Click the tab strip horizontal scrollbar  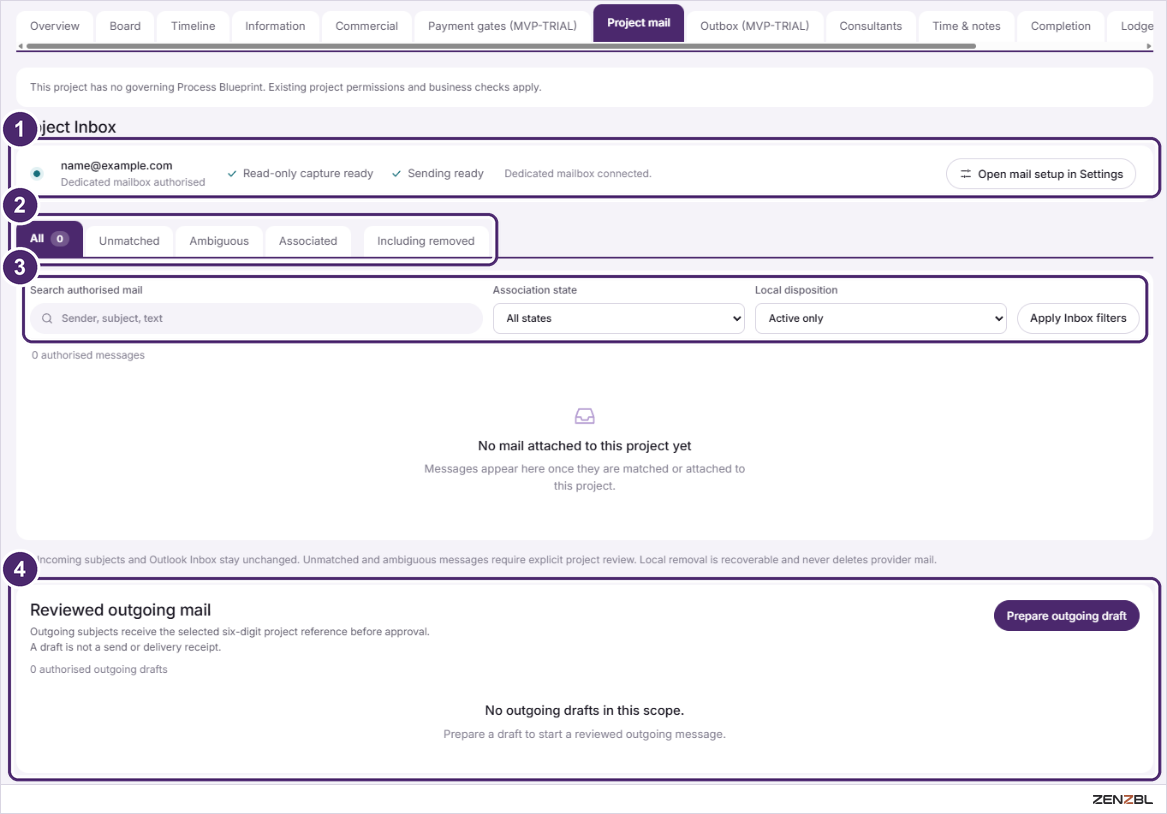(x=501, y=46)
